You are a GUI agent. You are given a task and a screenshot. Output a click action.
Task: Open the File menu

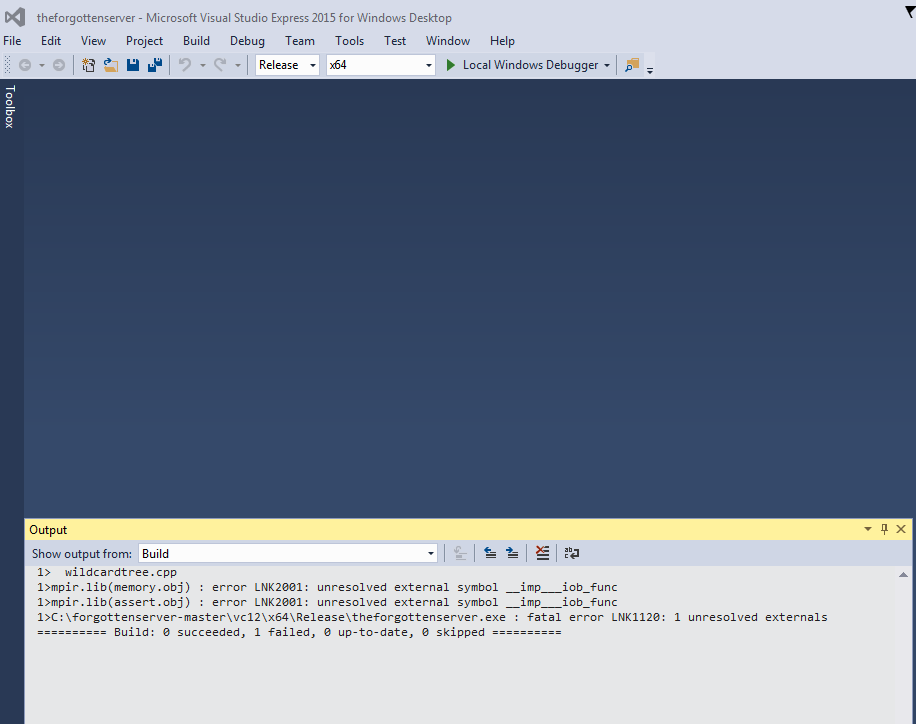click(12, 41)
